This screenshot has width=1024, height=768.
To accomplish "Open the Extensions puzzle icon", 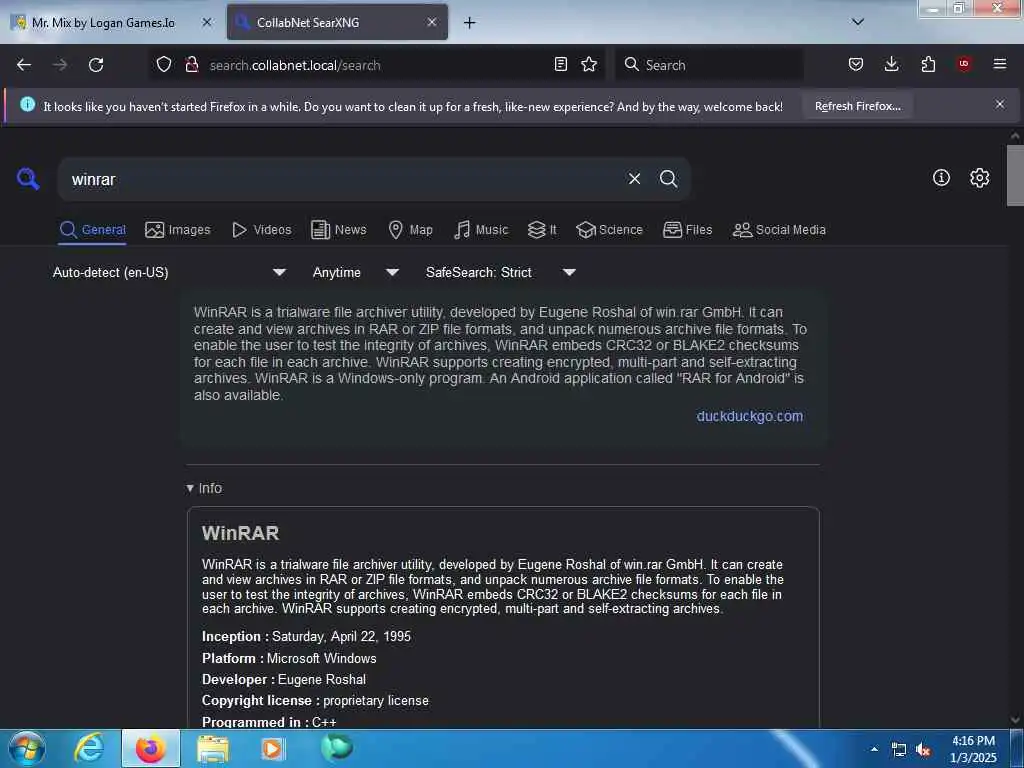I will pyautogui.click(x=928, y=64).
